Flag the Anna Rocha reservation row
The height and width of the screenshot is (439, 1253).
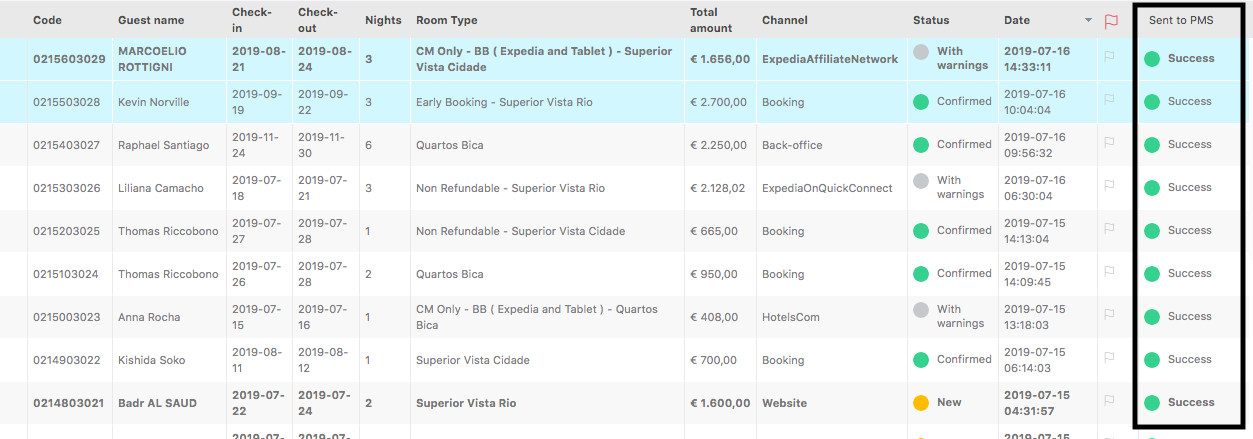point(1108,315)
